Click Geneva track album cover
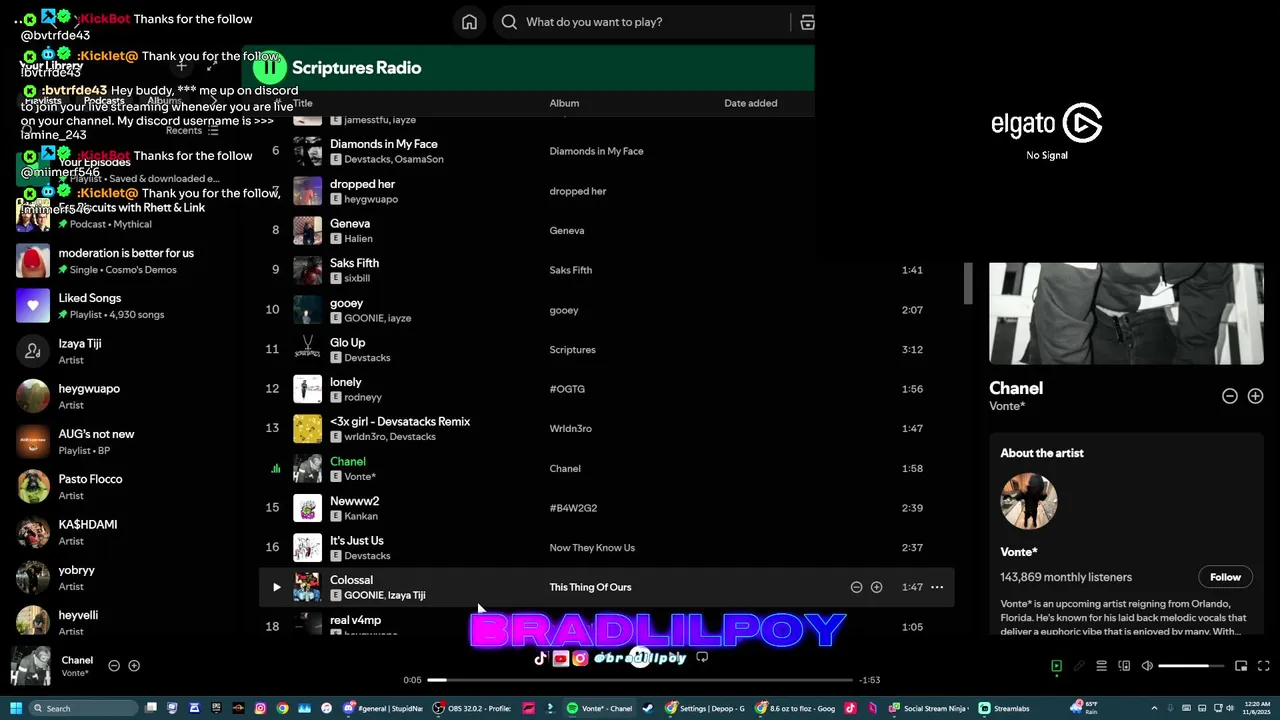Viewport: 1280px width, 720px height. (307, 230)
